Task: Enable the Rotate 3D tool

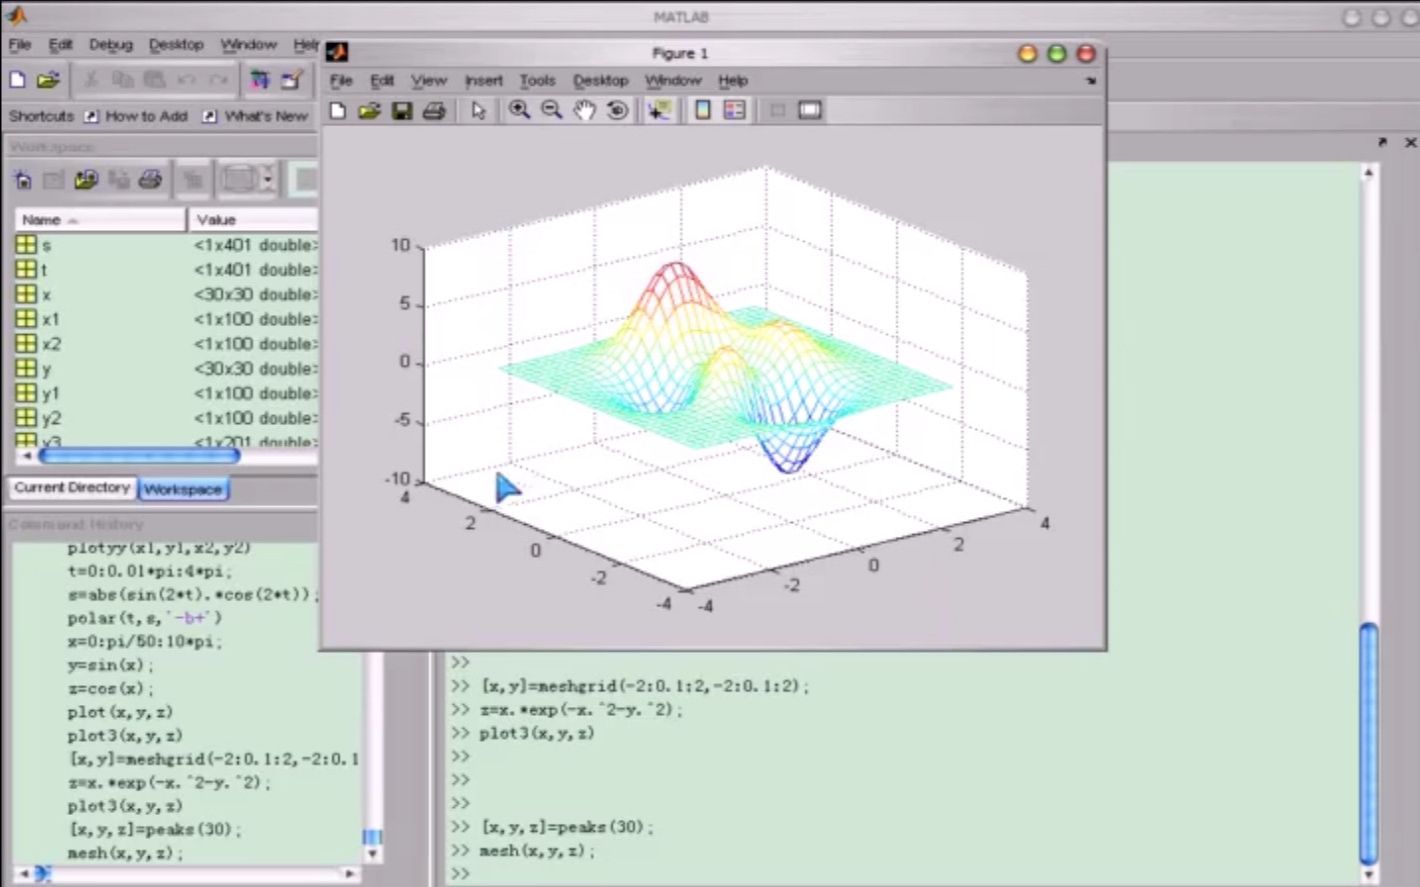Action: [618, 110]
